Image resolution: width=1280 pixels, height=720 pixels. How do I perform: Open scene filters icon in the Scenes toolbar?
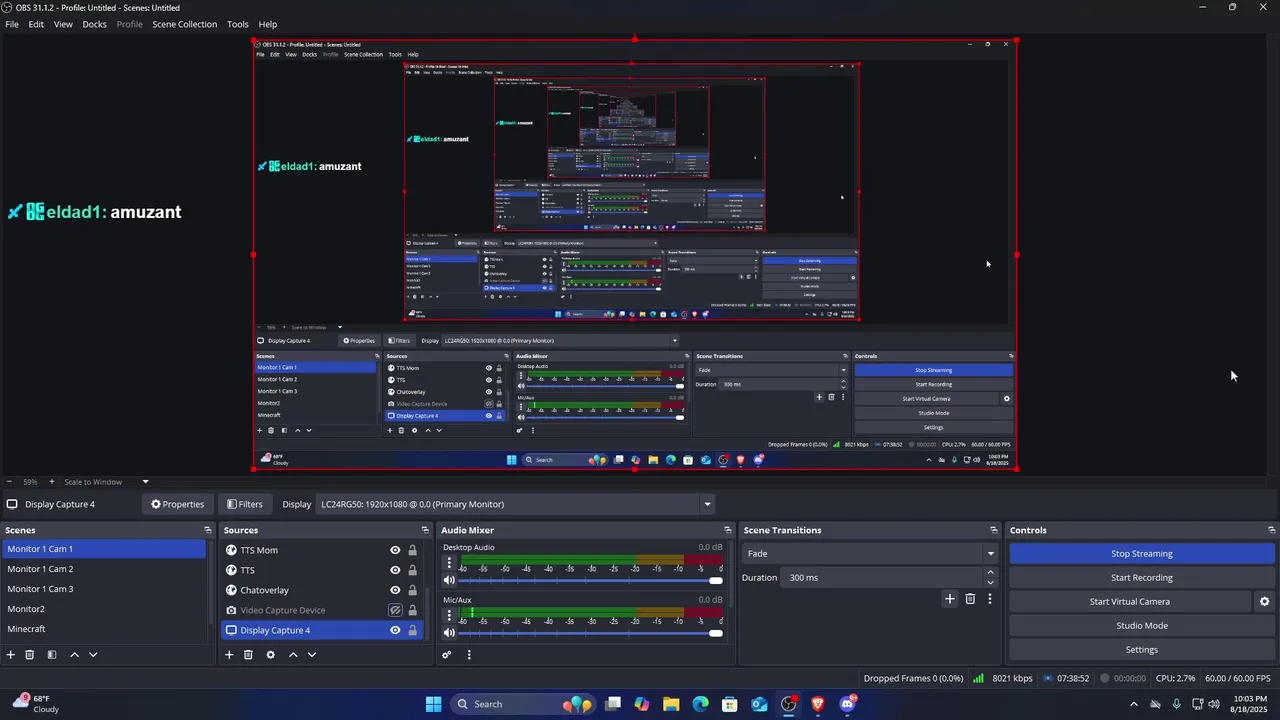point(52,655)
